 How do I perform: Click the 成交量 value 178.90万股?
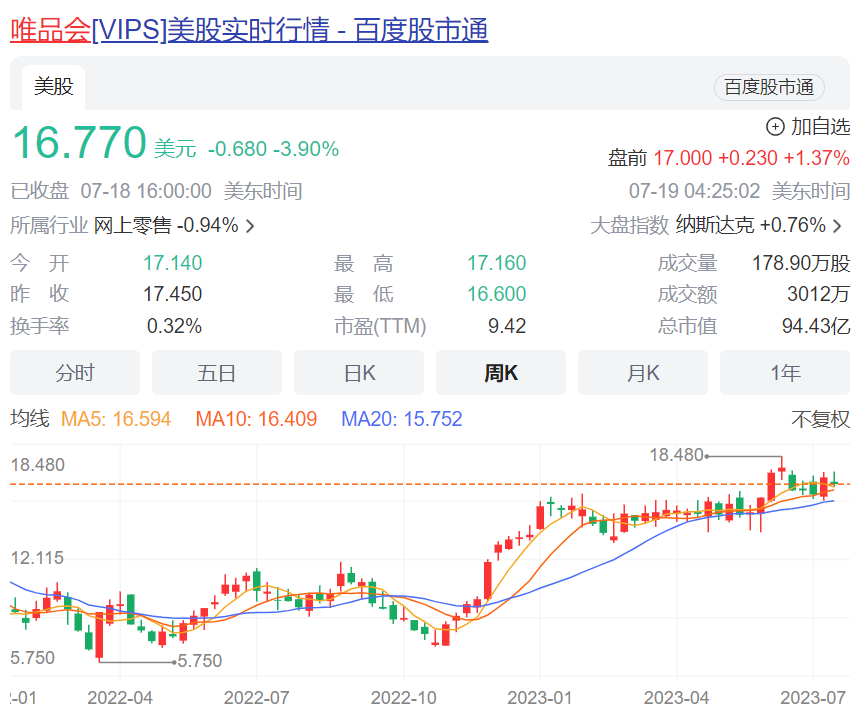[801, 263]
